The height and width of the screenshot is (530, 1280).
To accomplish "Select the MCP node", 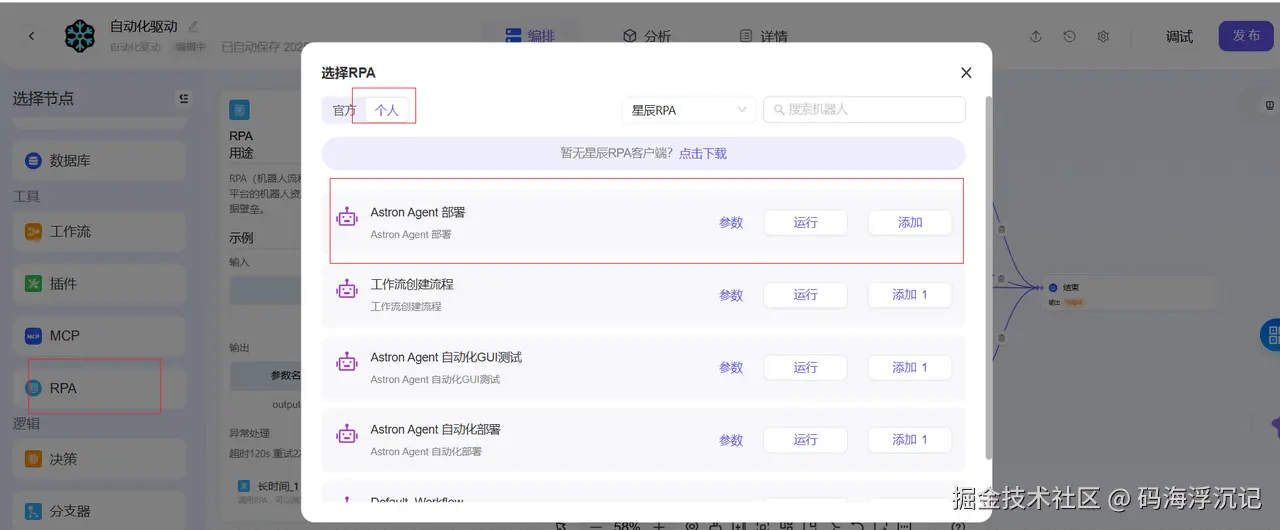I will [99, 336].
